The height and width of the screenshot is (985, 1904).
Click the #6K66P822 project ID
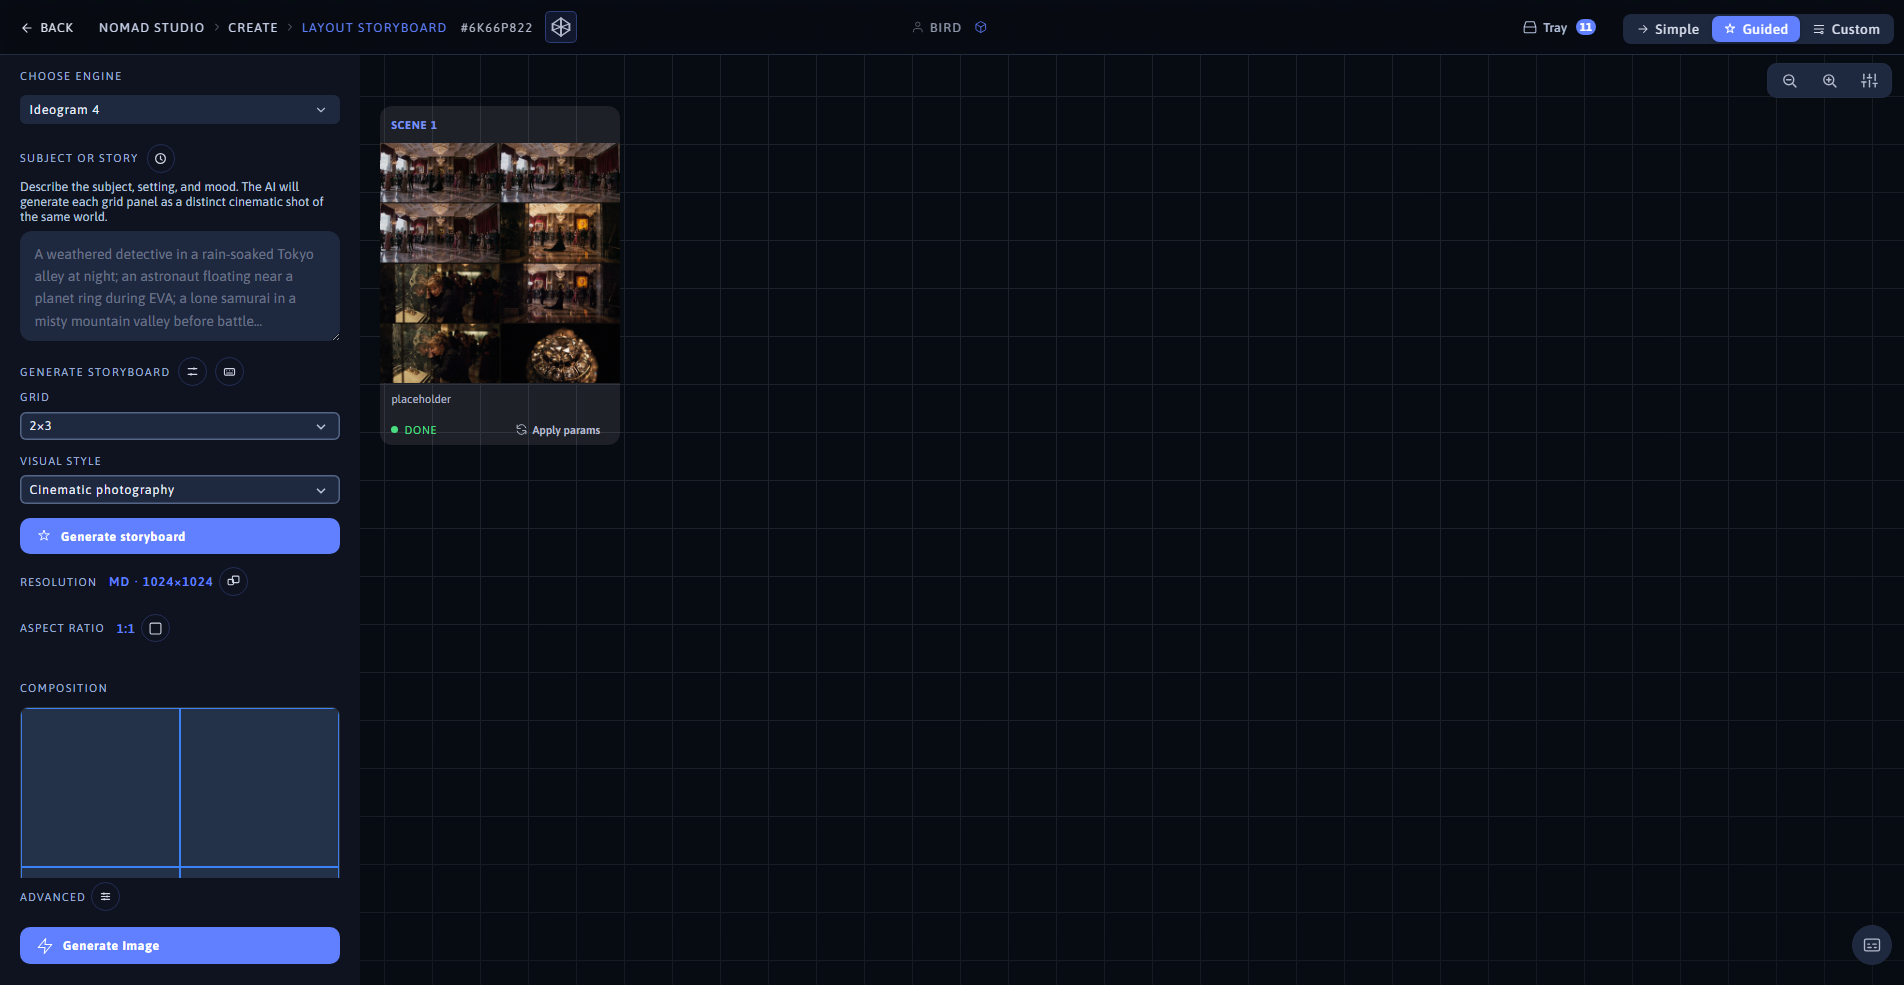coord(497,28)
